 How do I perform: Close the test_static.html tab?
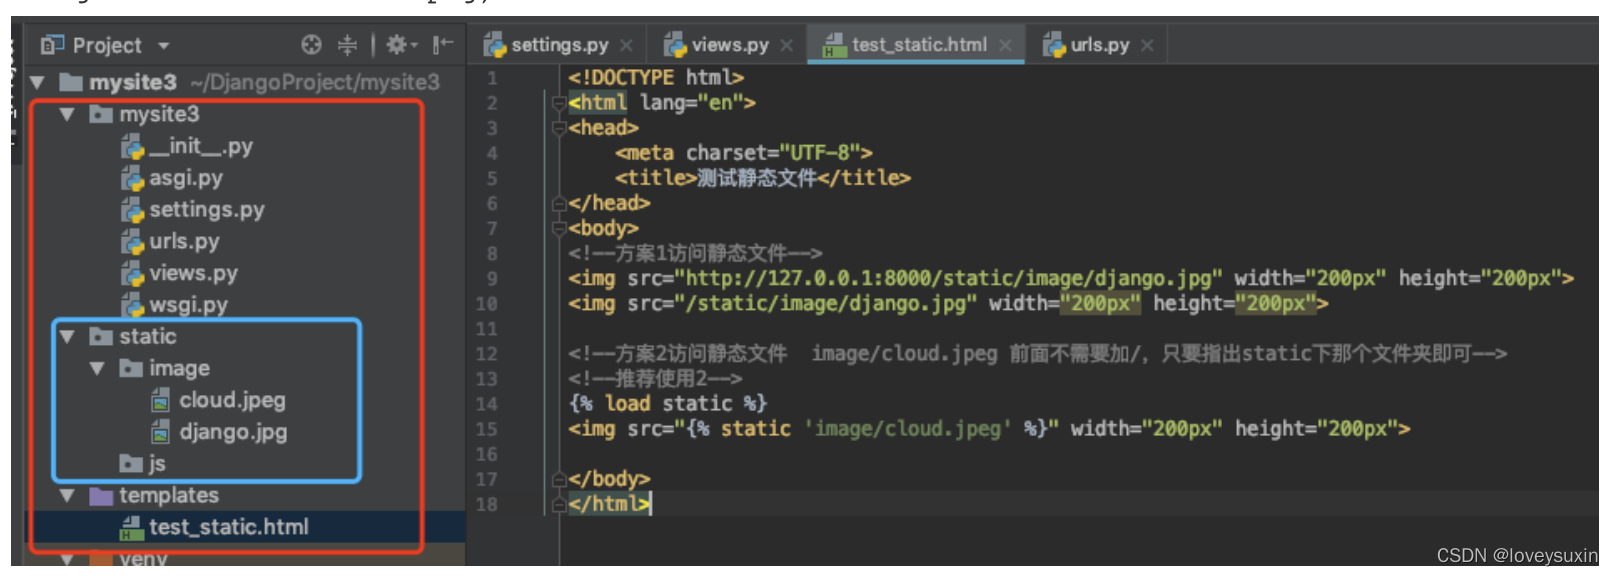[x=1005, y=46]
